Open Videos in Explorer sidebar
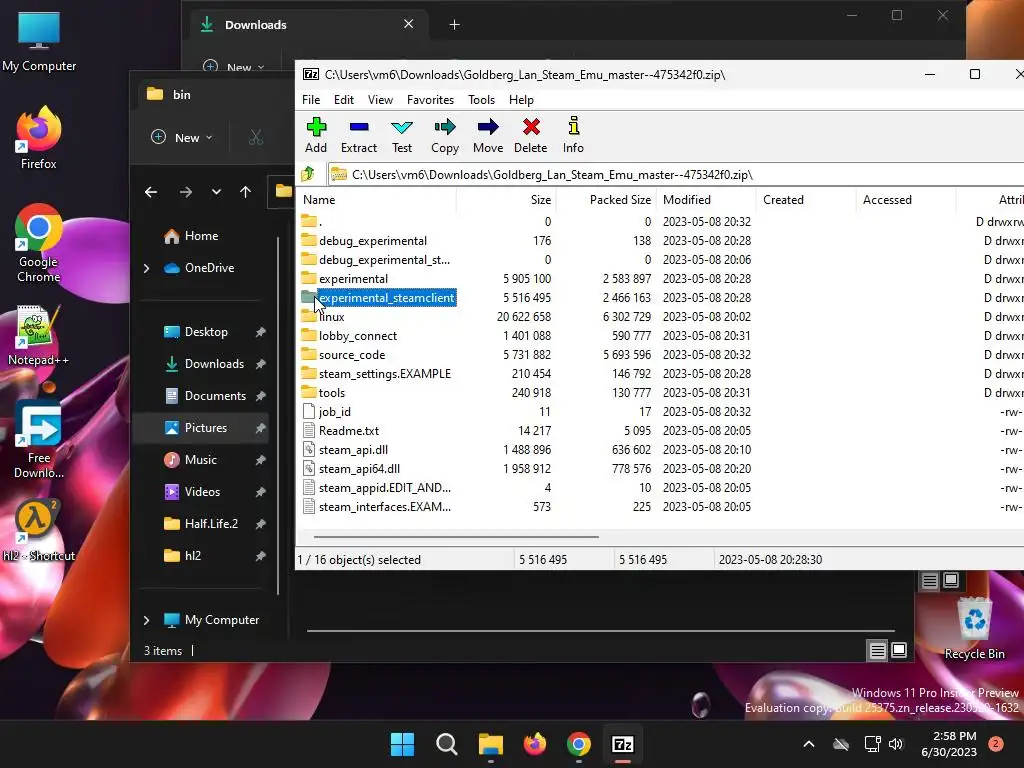The image size is (1024, 768). pos(202,492)
